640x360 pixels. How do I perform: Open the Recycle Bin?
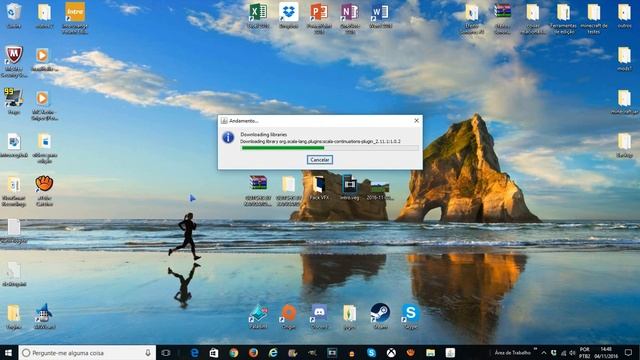click(14, 16)
